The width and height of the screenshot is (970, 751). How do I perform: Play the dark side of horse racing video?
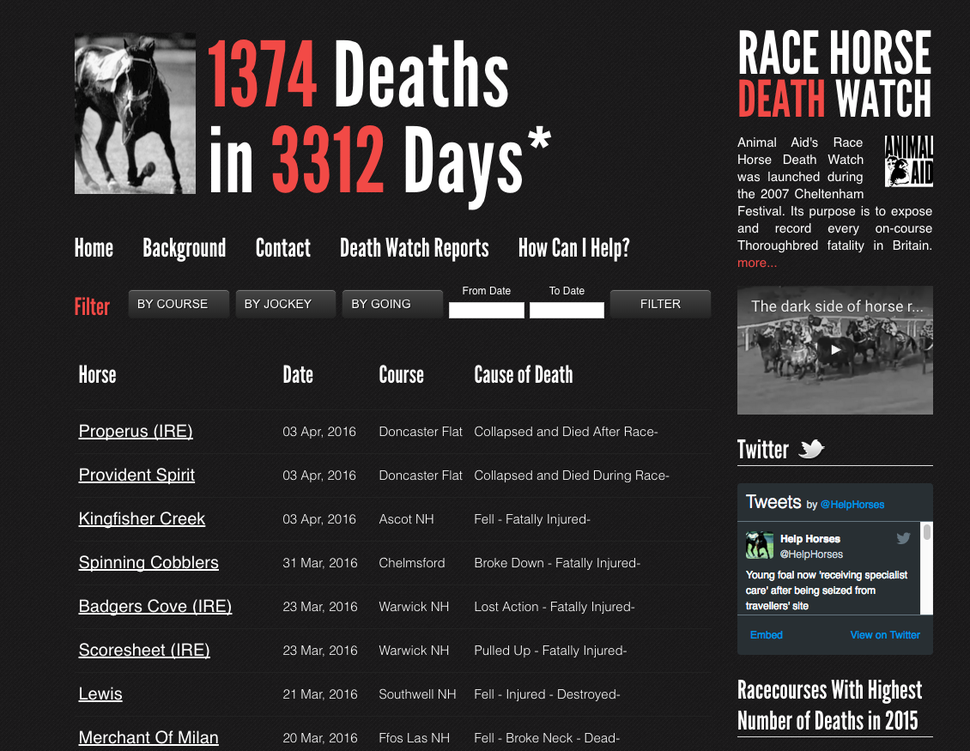835,350
